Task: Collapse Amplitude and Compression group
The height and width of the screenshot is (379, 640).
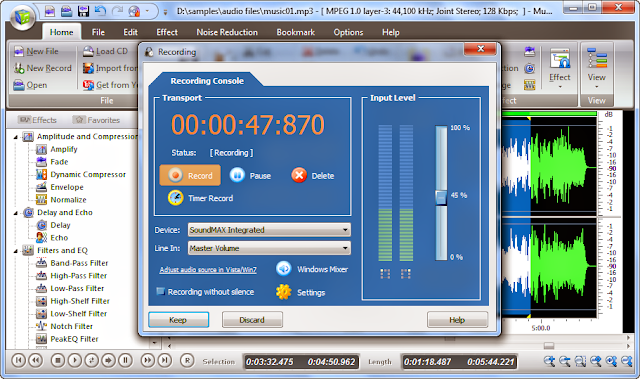Action: pyautogui.click(x=16, y=137)
